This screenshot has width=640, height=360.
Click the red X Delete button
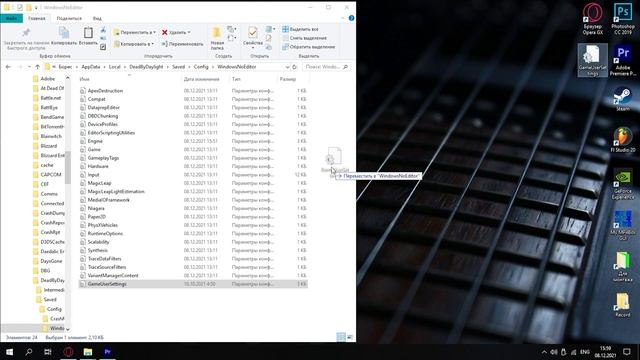click(176, 32)
